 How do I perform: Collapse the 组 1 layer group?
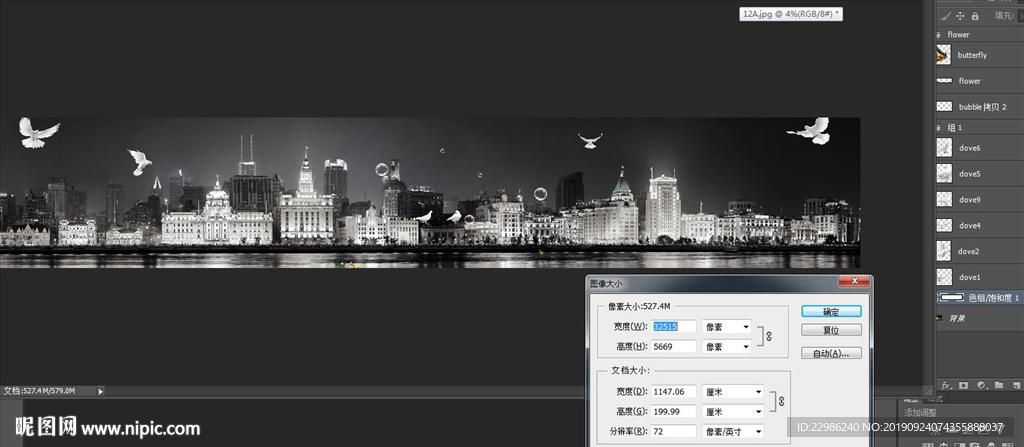(940, 127)
